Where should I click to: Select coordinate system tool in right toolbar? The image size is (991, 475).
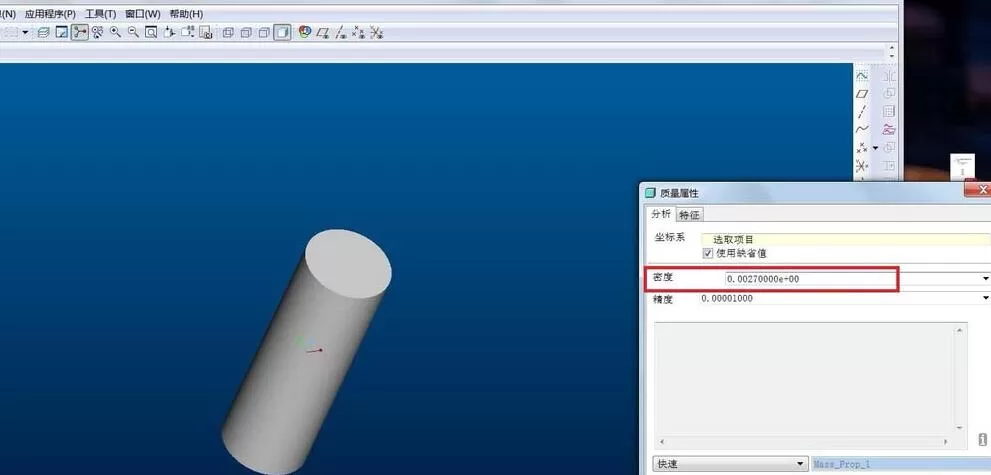[x=862, y=166]
